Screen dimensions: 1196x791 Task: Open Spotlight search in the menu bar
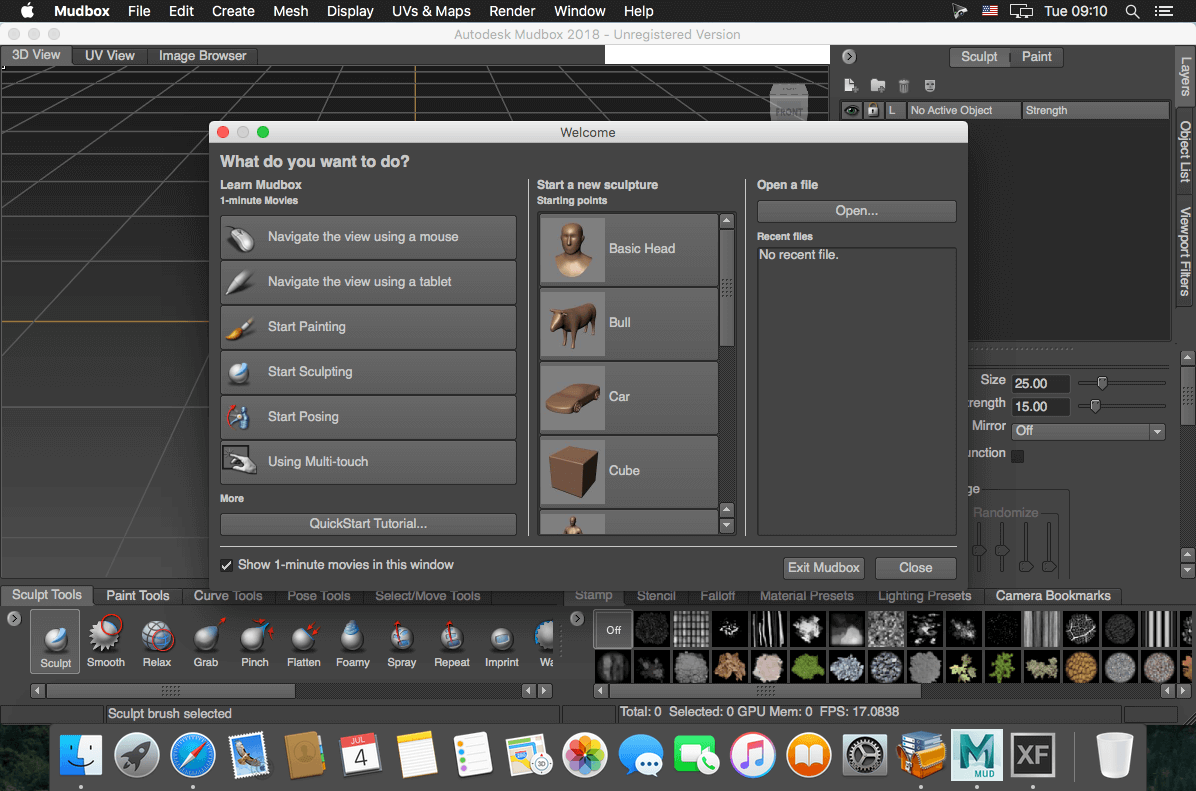coord(1133,11)
